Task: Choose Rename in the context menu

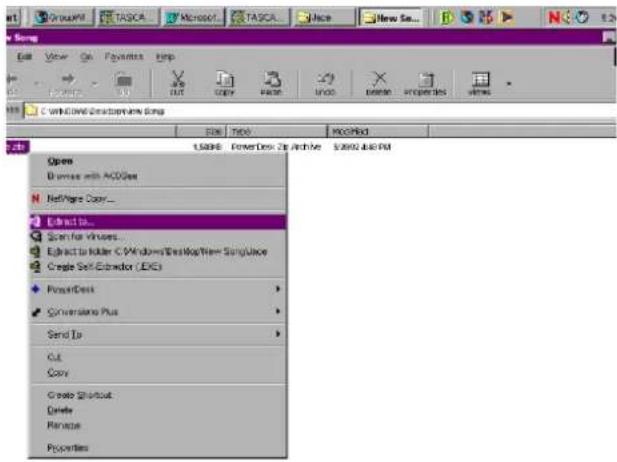Action: [x=63, y=425]
